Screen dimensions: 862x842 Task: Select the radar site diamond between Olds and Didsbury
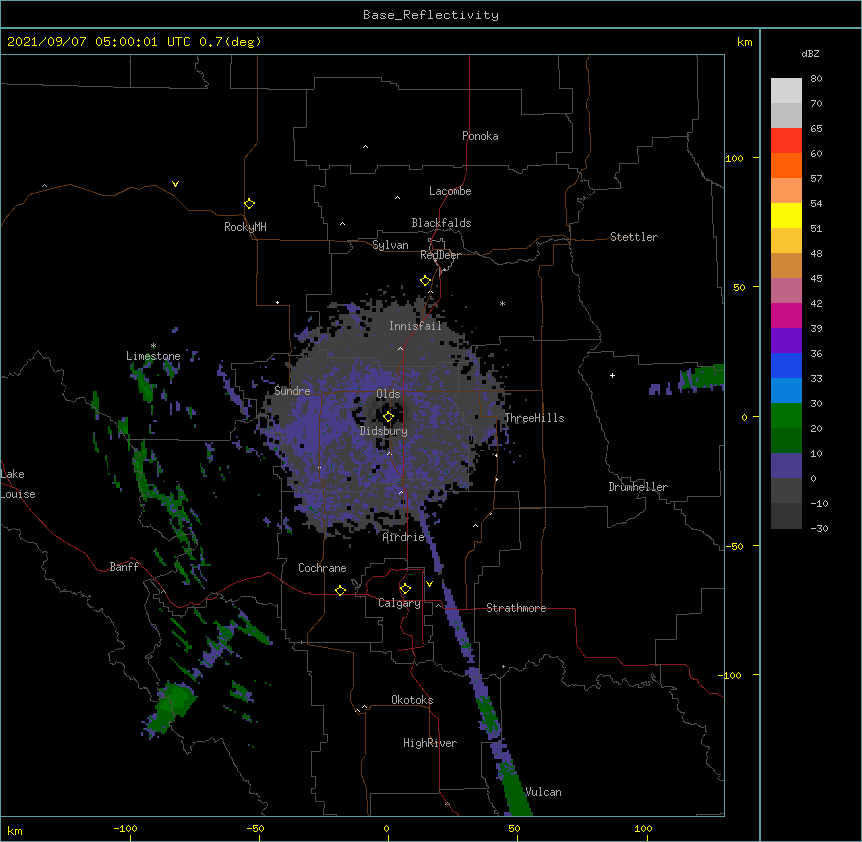[x=388, y=417]
